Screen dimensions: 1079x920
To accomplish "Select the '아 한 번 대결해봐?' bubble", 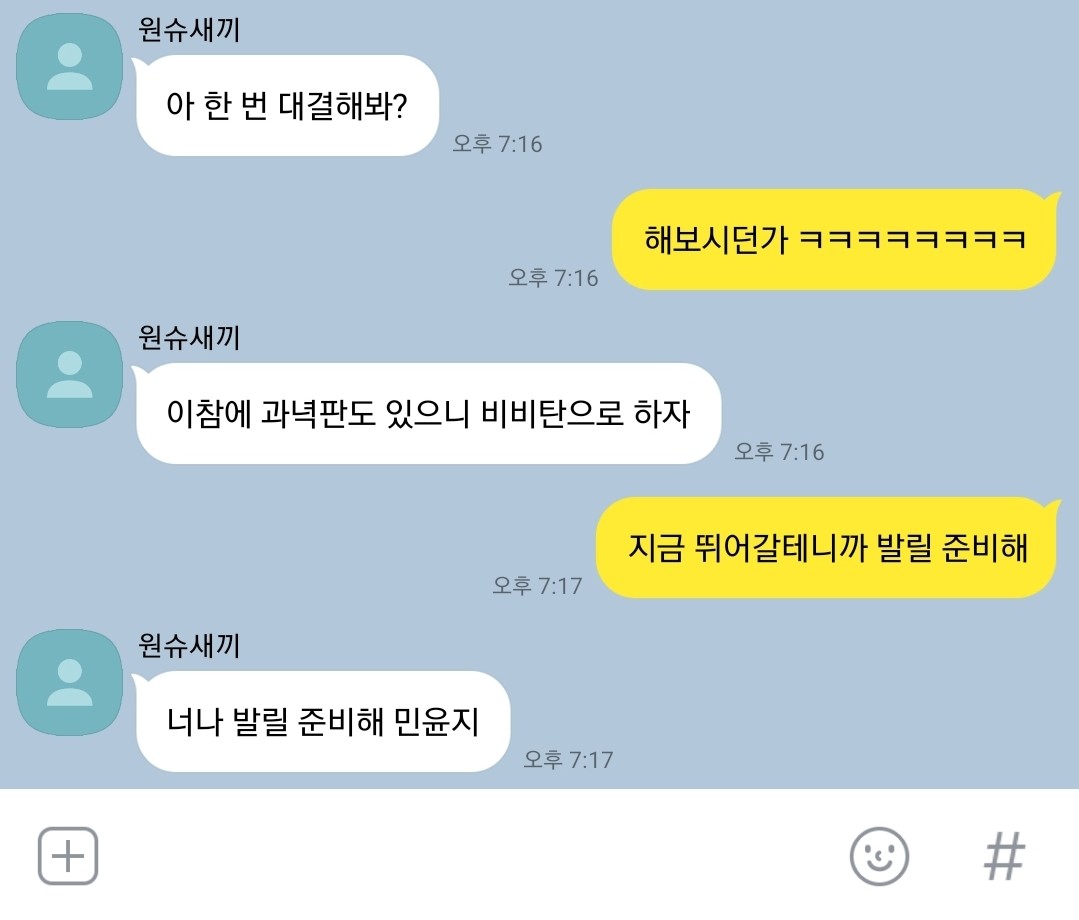I will tap(286, 105).
